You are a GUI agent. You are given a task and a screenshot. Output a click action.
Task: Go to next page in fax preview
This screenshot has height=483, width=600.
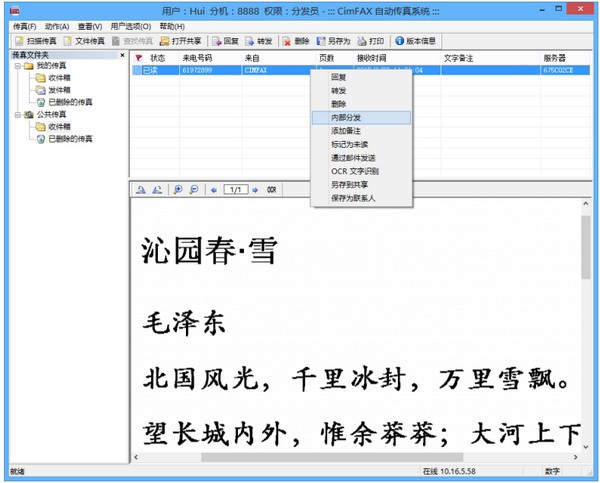(x=256, y=189)
